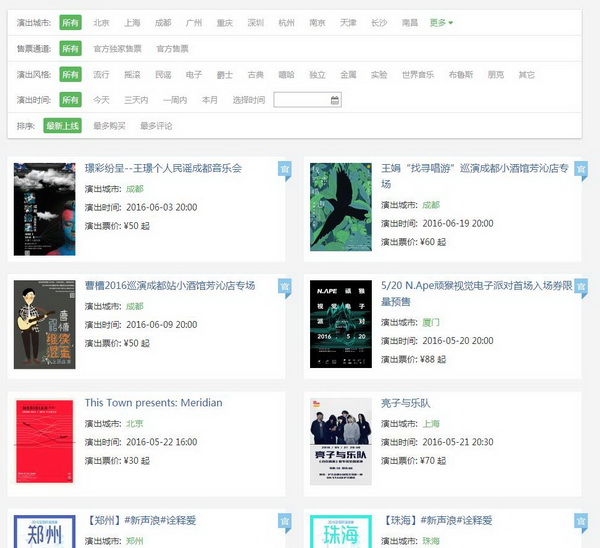Filter city by 南昌
Screen dimensions: 600x548
coord(410,23)
